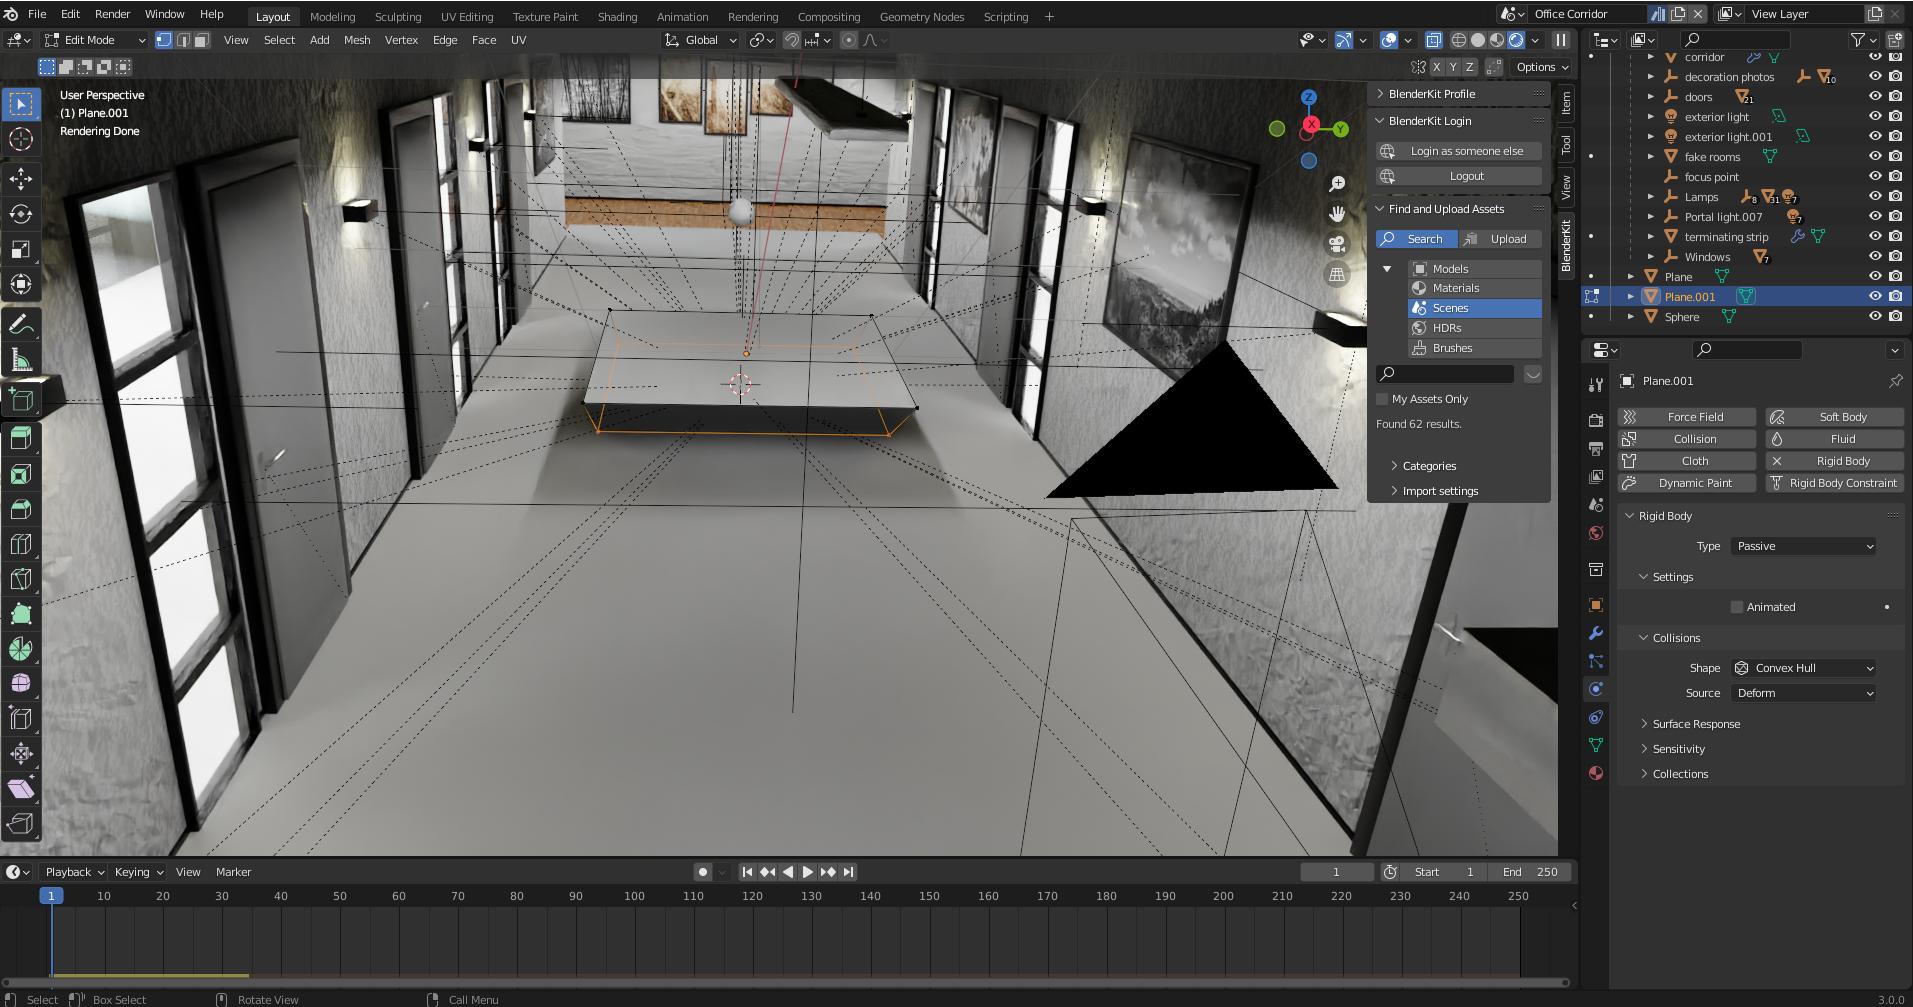Click the Material properties sphere icon
The width and height of the screenshot is (1913, 1007).
[x=1596, y=773]
